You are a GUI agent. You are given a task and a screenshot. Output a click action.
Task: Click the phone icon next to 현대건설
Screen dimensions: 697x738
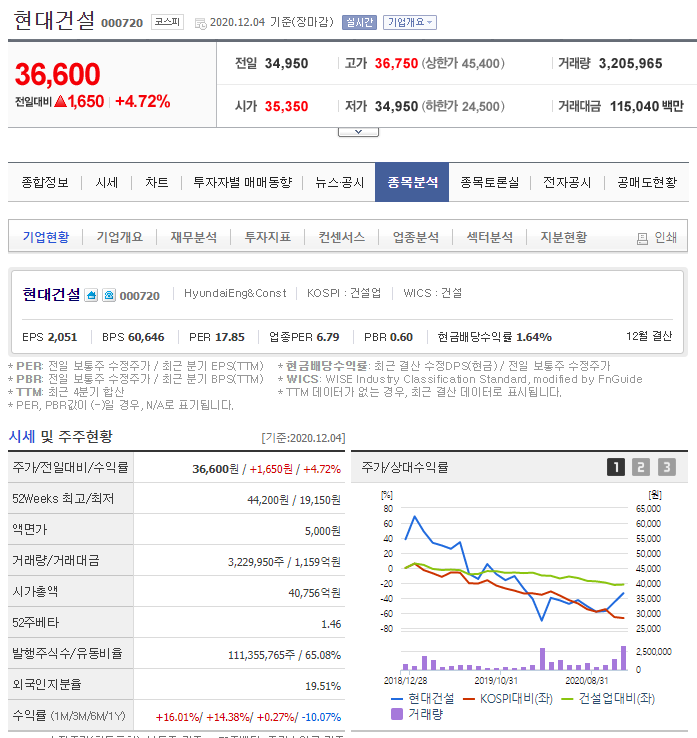pyautogui.click(x=109, y=295)
